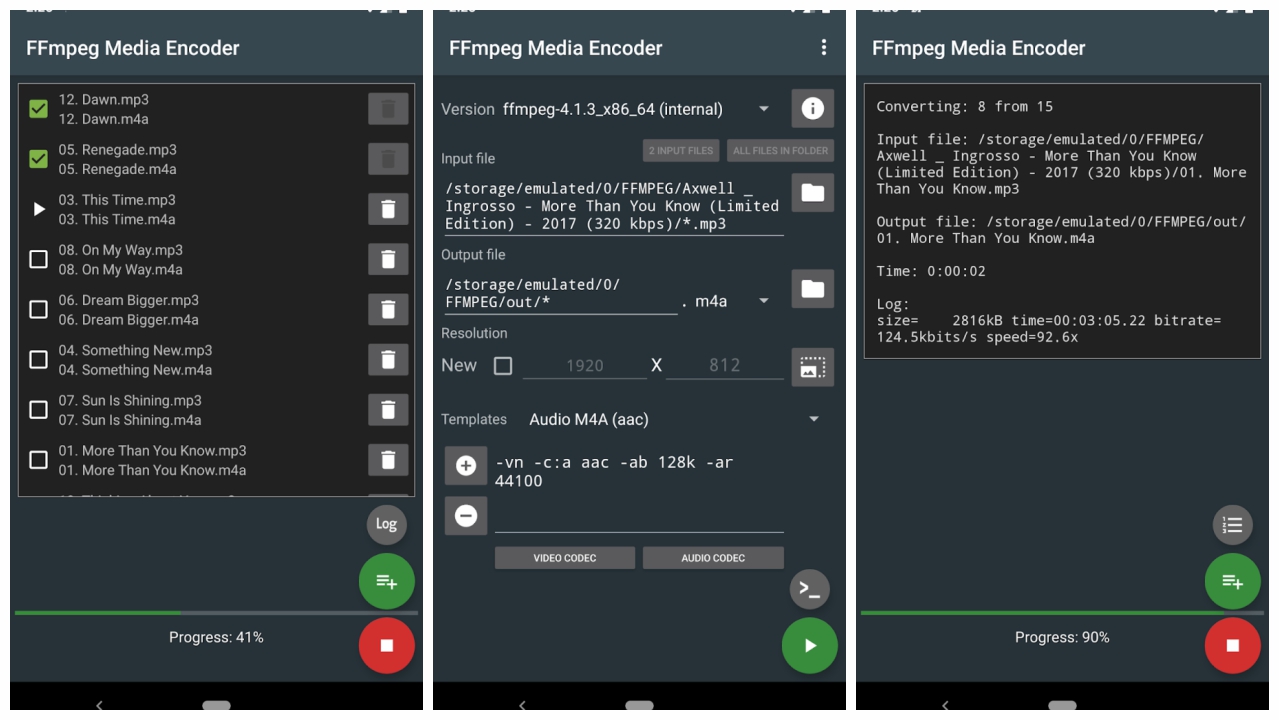
Task: Browse for output file folder
Action: (x=812, y=289)
